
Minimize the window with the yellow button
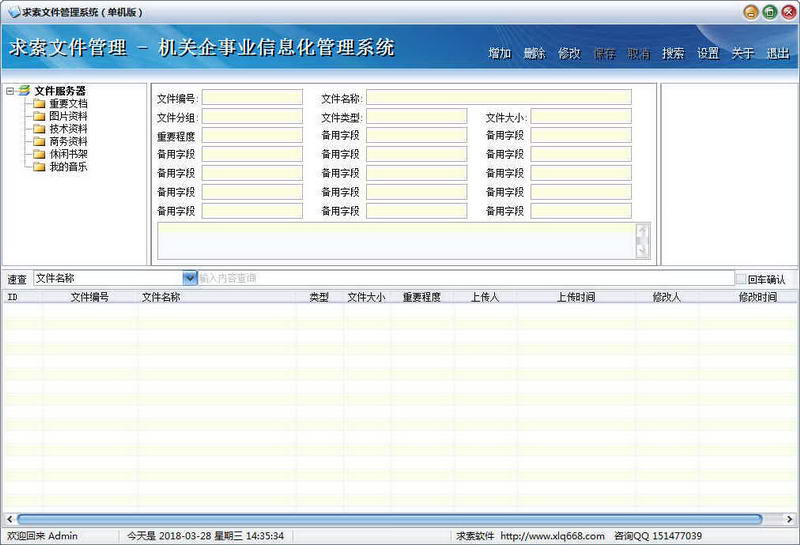(x=751, y=12)
